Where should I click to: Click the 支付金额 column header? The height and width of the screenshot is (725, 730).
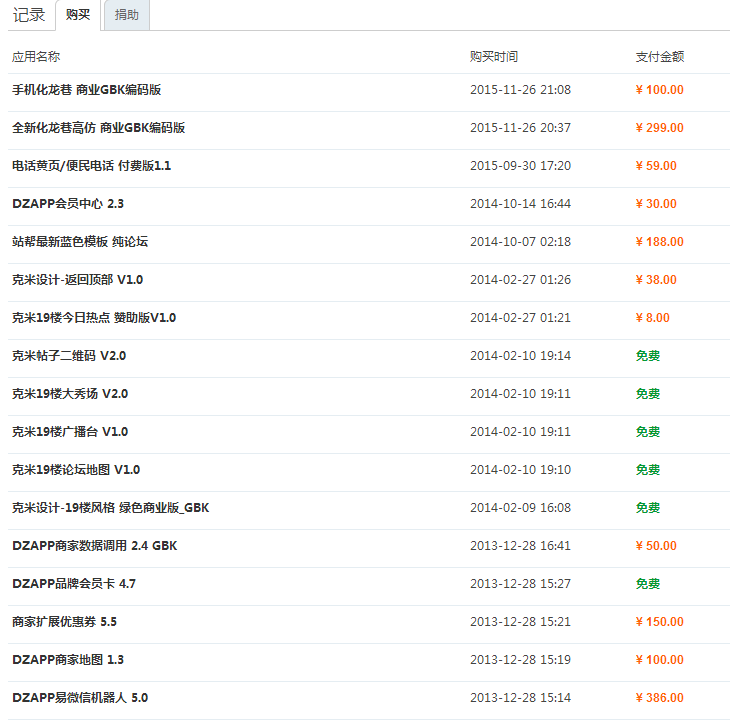(660, 57)
